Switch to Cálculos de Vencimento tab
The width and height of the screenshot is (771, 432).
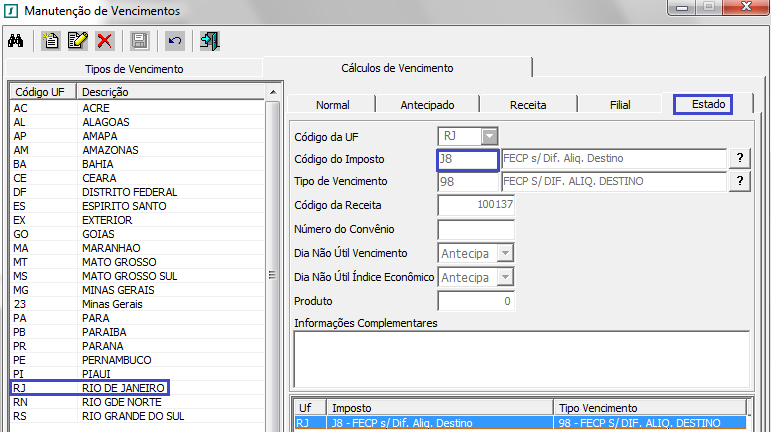point(397,68)
